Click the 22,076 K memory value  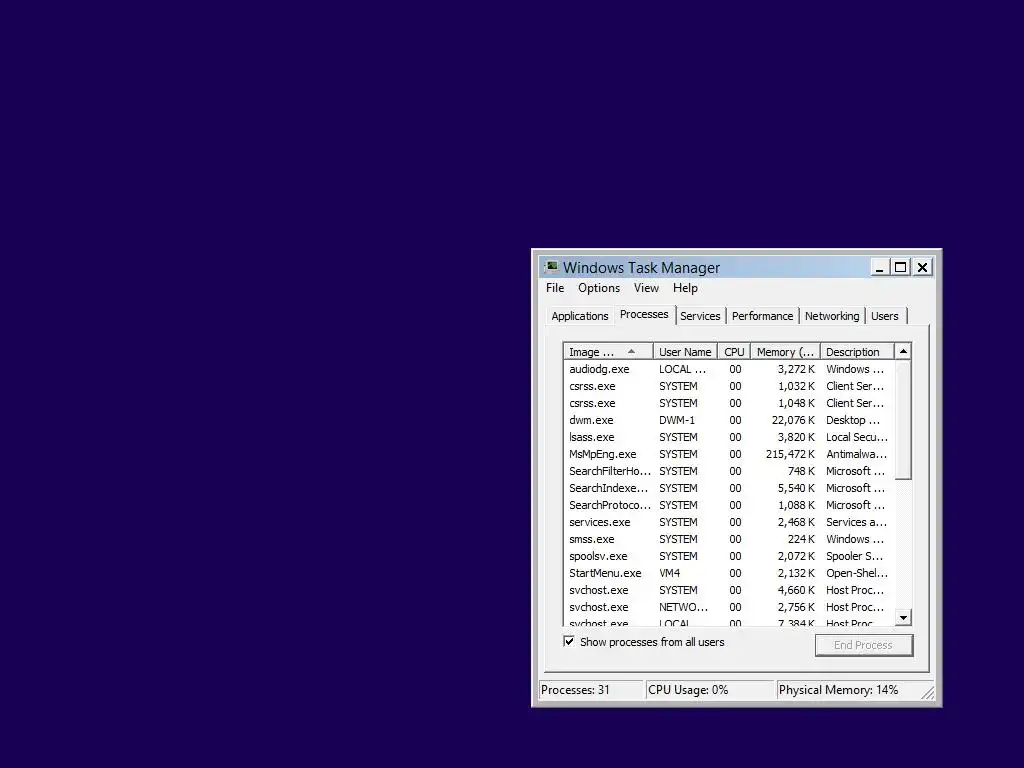coord(793,420)
